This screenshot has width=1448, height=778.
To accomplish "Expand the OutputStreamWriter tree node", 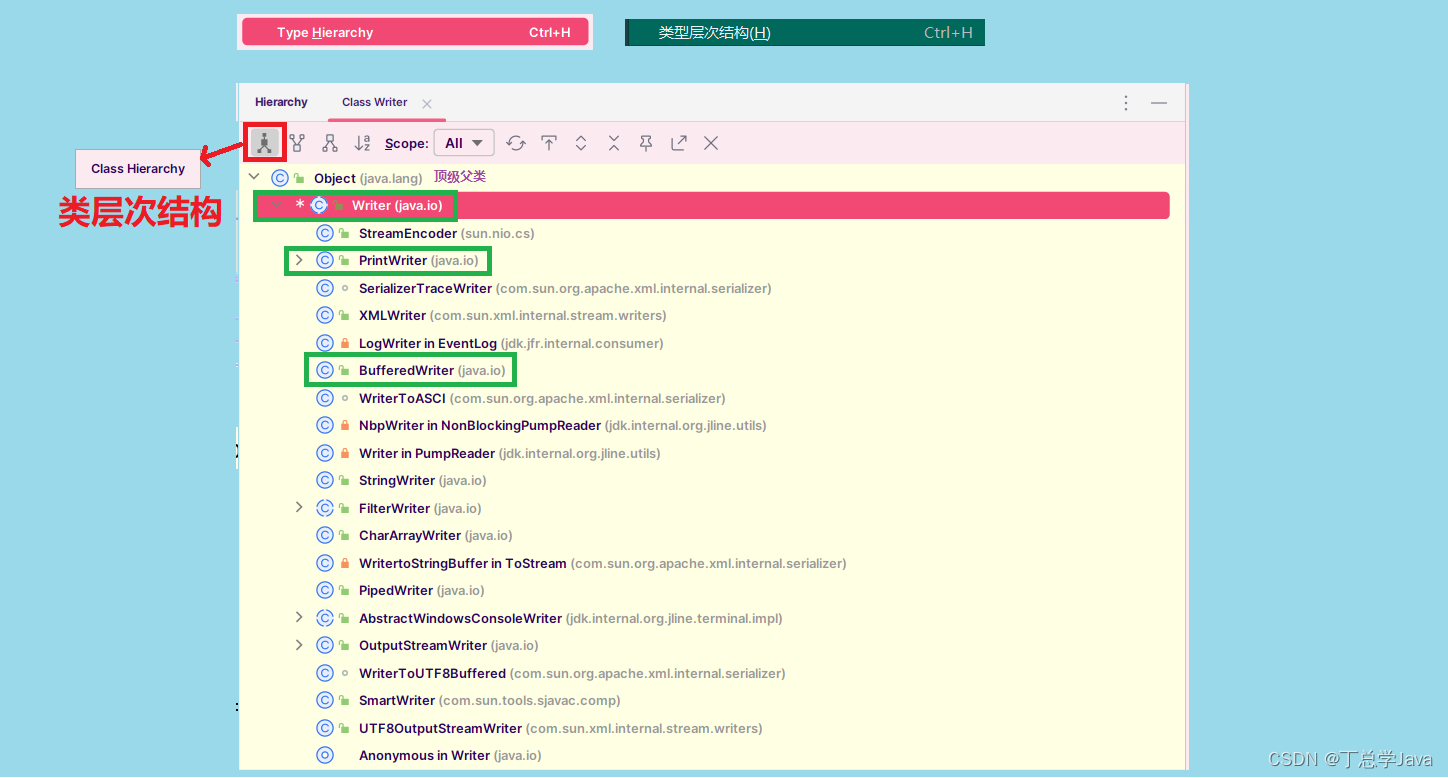I will pos(299,644).
